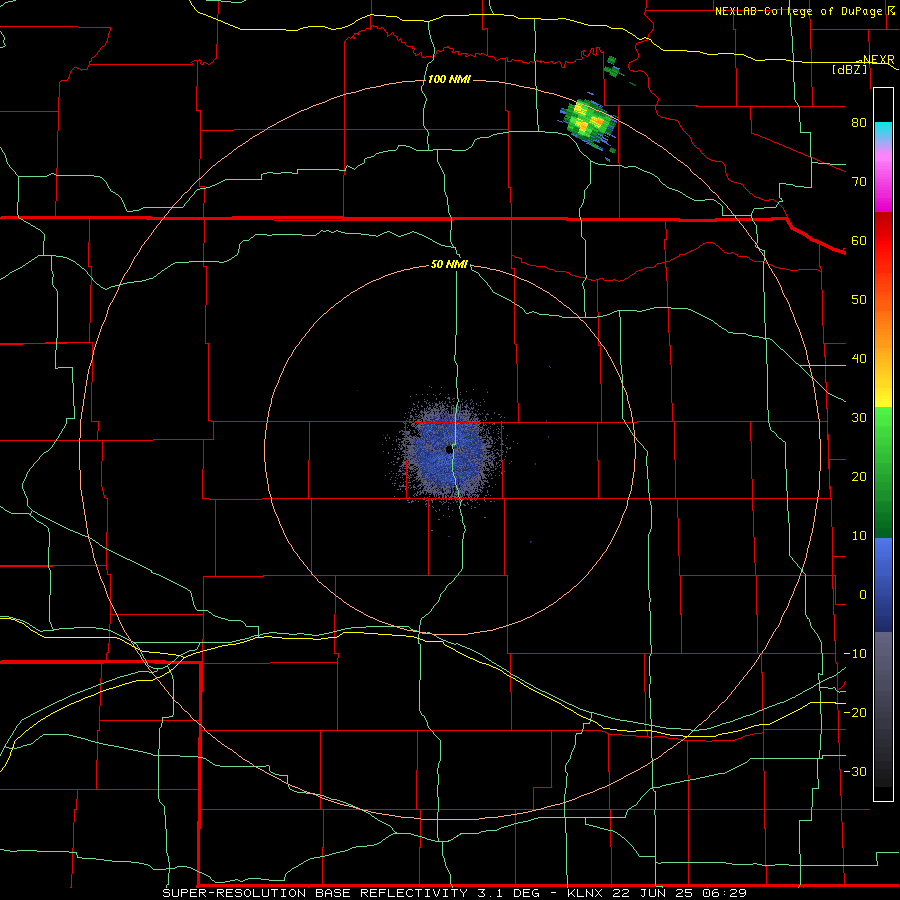Click the 100 NMI range ring label

click(x=449, y=79)
